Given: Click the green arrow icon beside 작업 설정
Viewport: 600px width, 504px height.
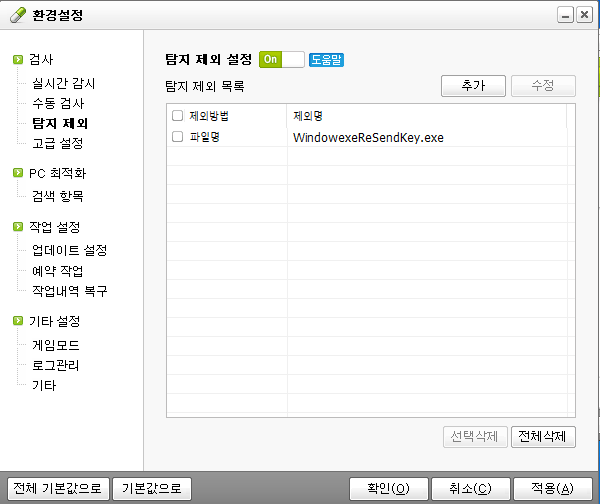Looking at the screenshot, I should tap(18, 227).
